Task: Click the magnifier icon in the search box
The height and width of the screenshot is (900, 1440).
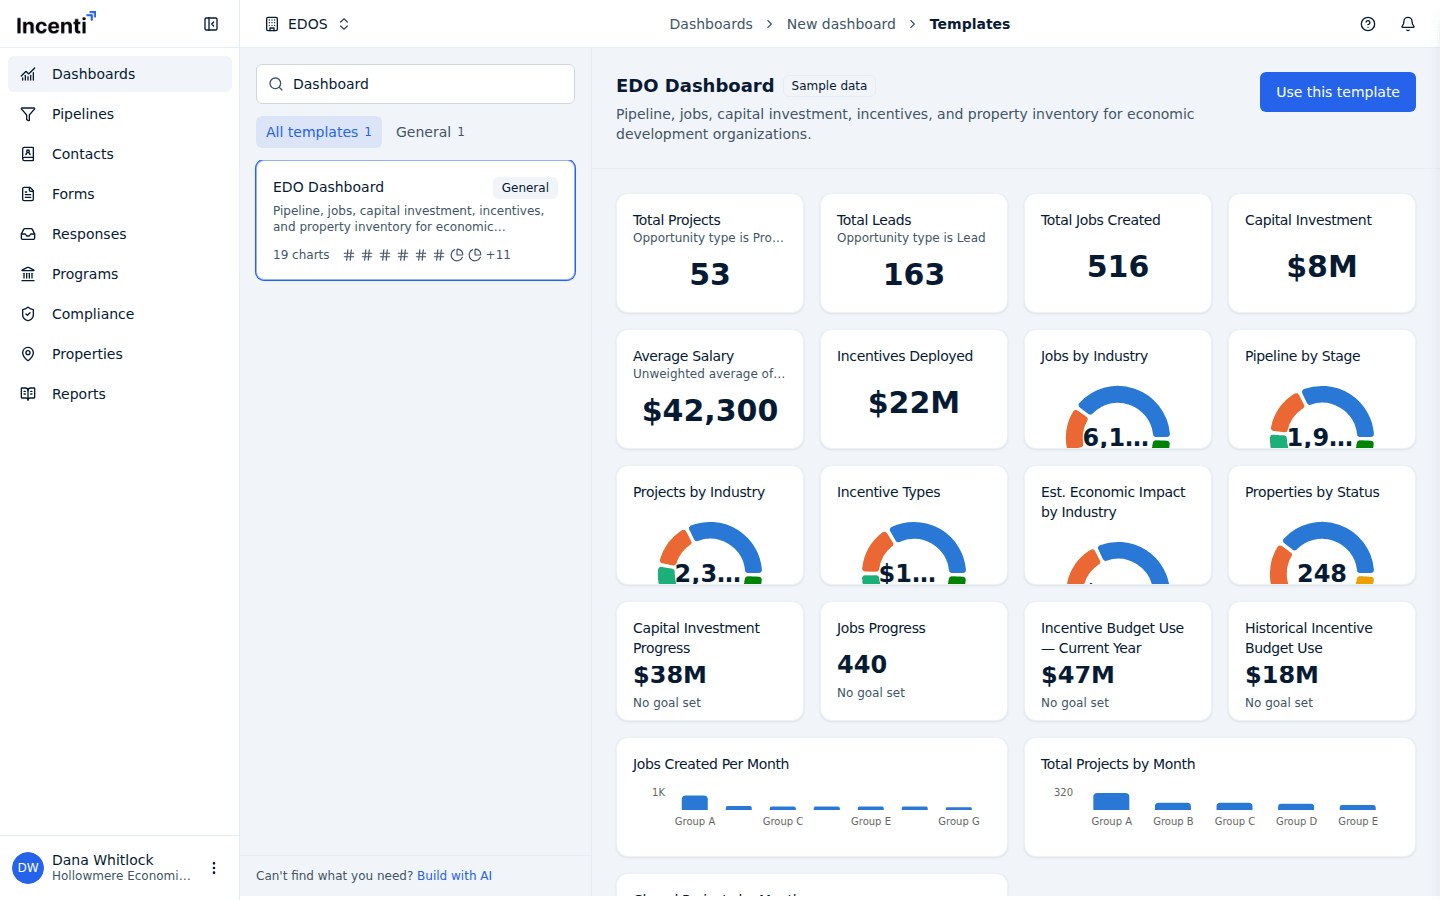Action: click(276, 84)
